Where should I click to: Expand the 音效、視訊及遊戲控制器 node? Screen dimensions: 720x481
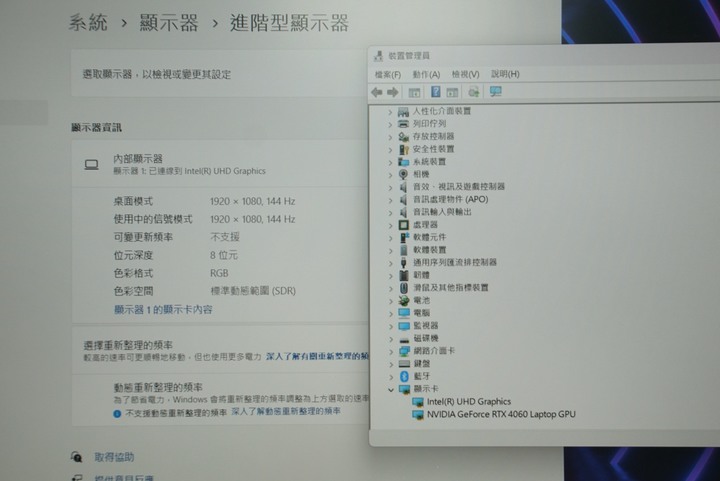[390, 187]
